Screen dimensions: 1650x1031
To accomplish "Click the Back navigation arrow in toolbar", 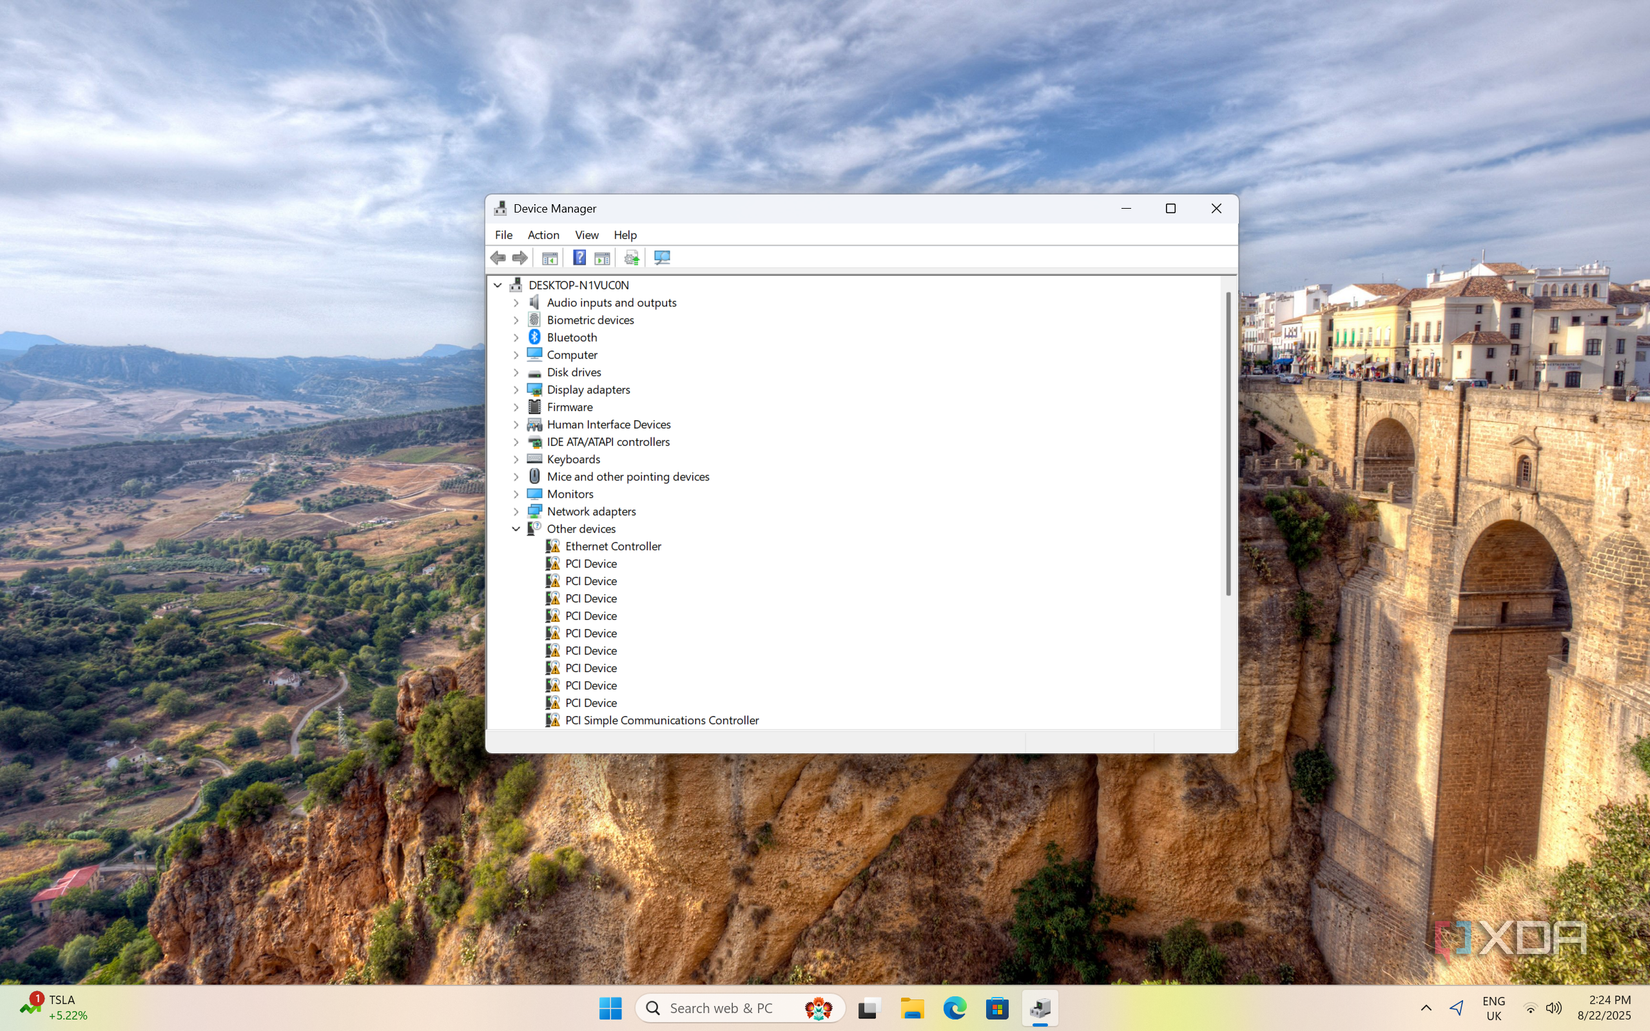I will point(498,257).
